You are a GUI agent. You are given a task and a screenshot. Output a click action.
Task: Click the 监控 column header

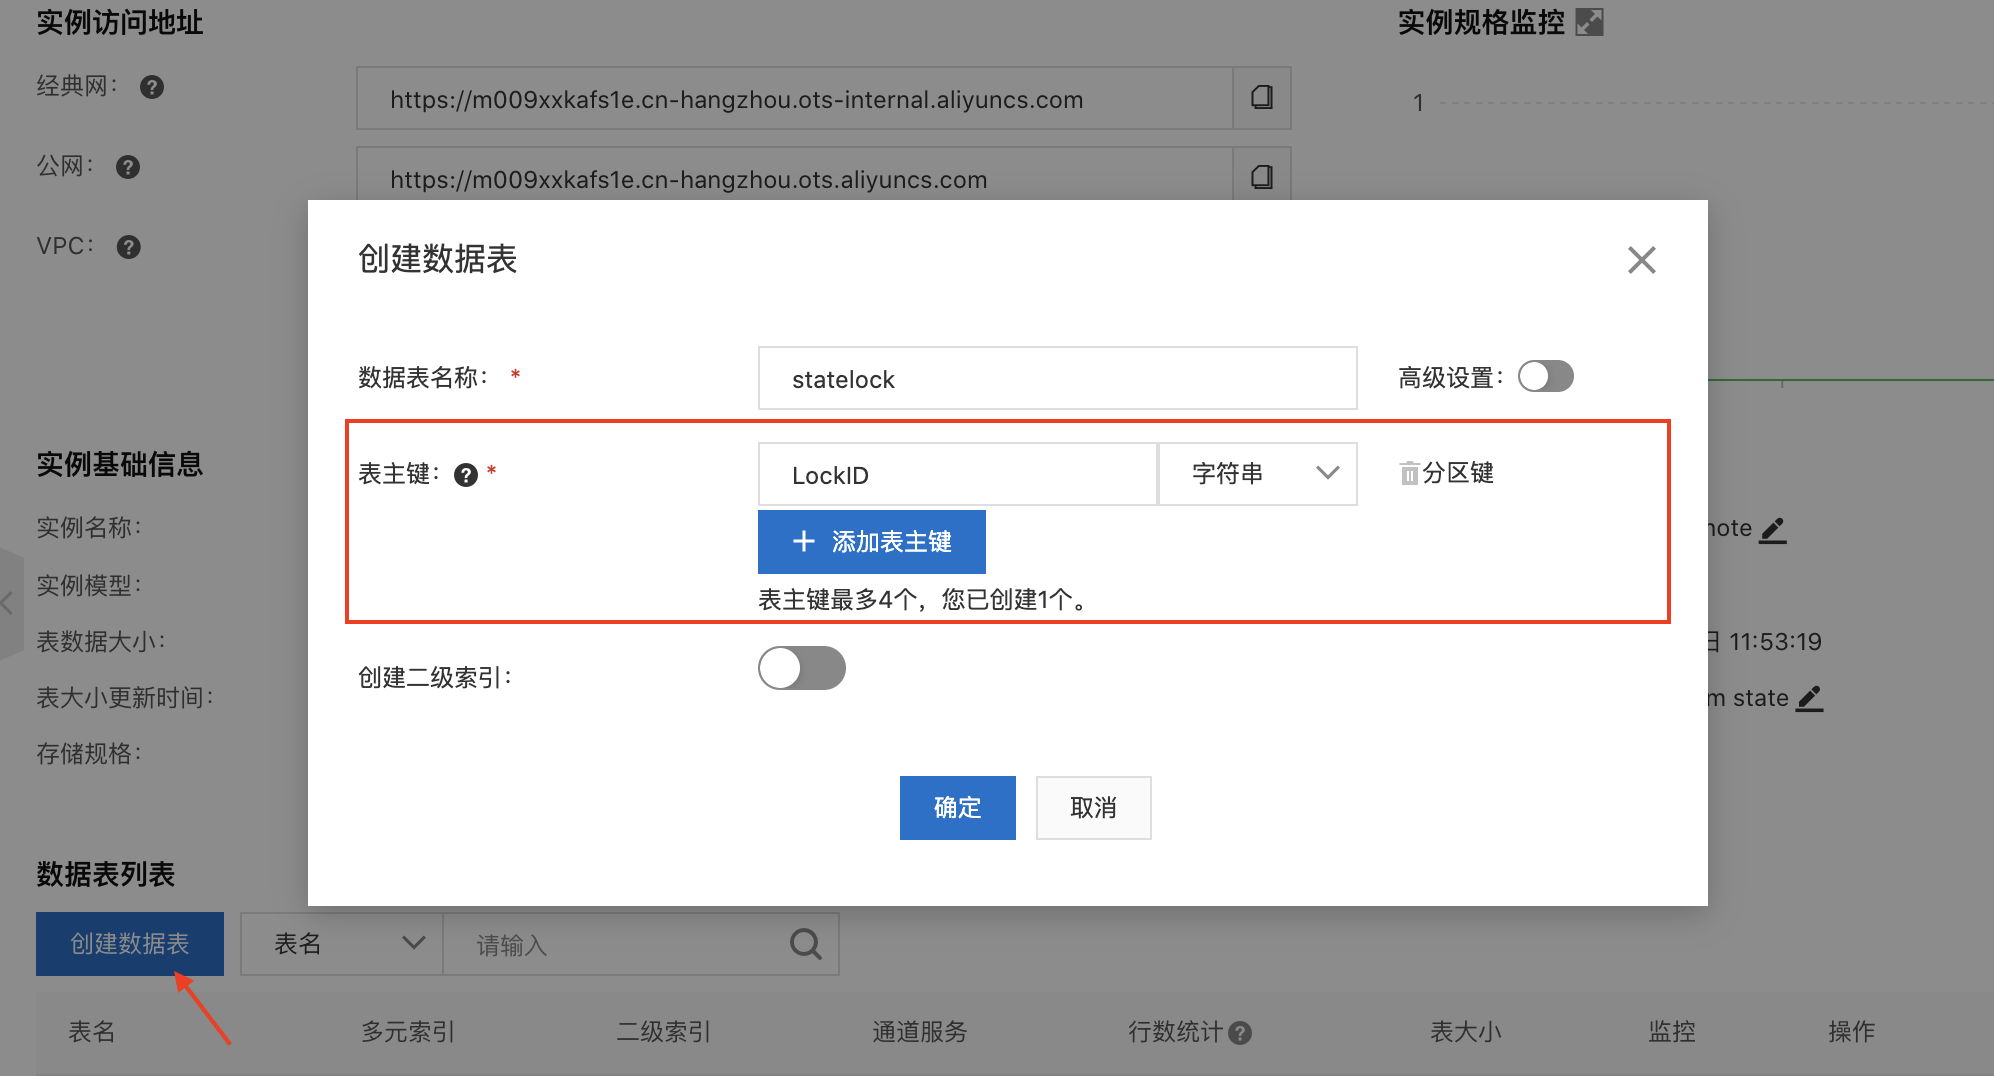1672,1032
